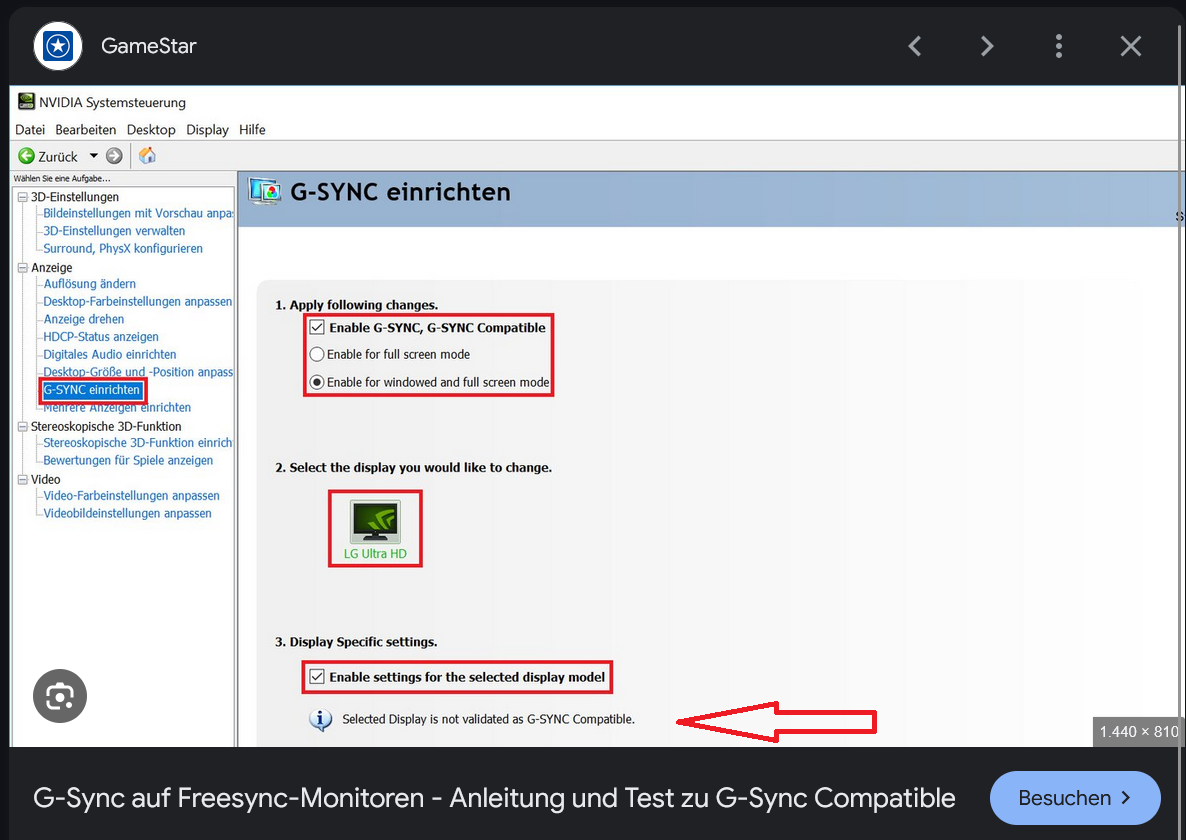Open Desktop-Größe und -Position anpassen
1186x840 pixels.
tap(138, 372)
